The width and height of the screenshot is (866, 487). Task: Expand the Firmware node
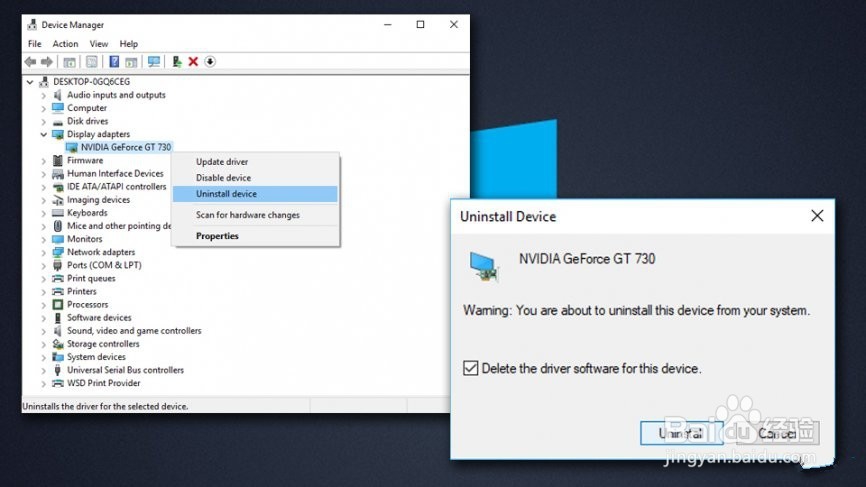pyautogui.click(x=44, y=161)
